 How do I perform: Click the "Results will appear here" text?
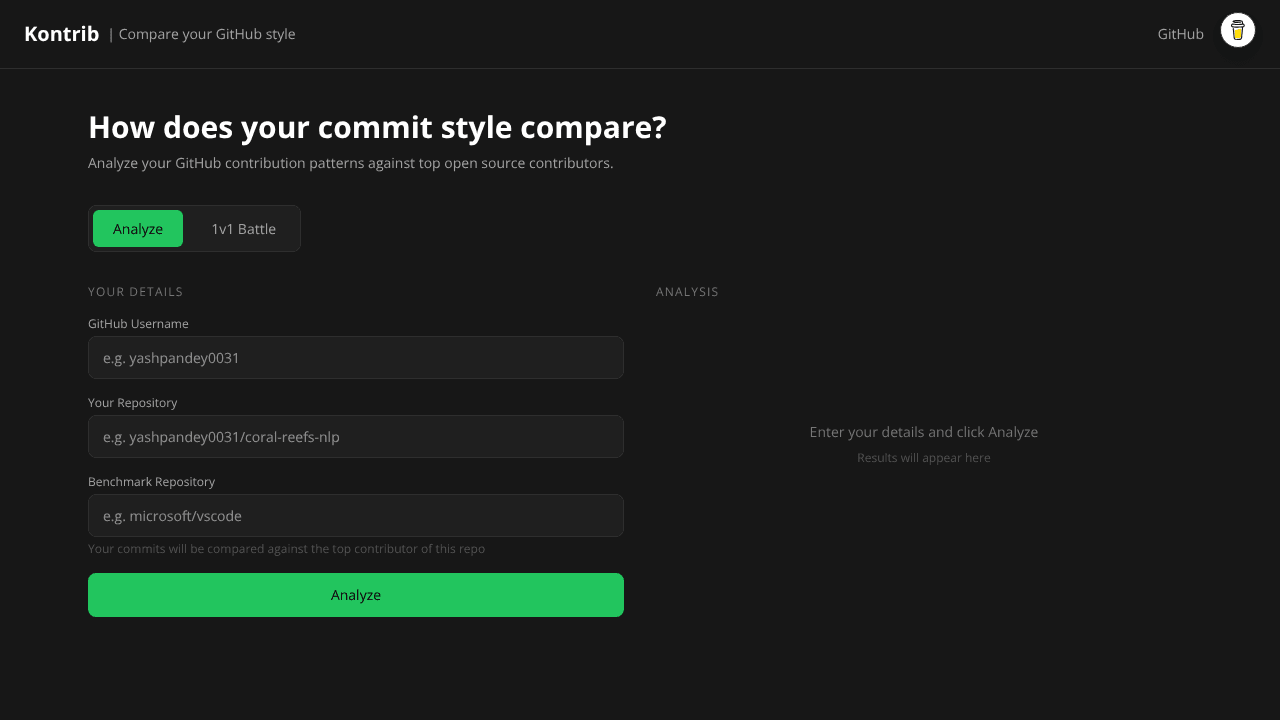924,458
